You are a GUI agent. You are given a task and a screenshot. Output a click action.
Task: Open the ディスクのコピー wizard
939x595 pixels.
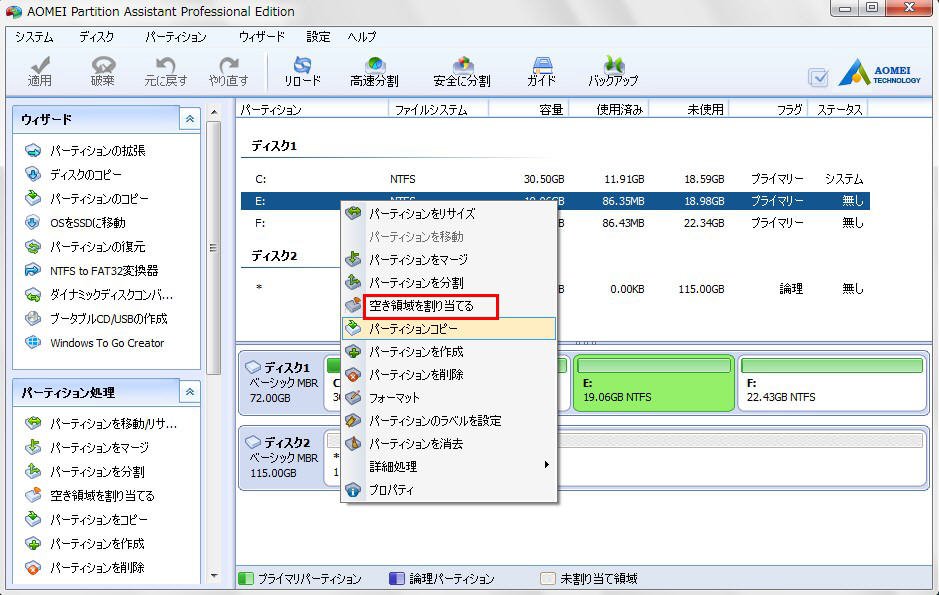point(86,175)
